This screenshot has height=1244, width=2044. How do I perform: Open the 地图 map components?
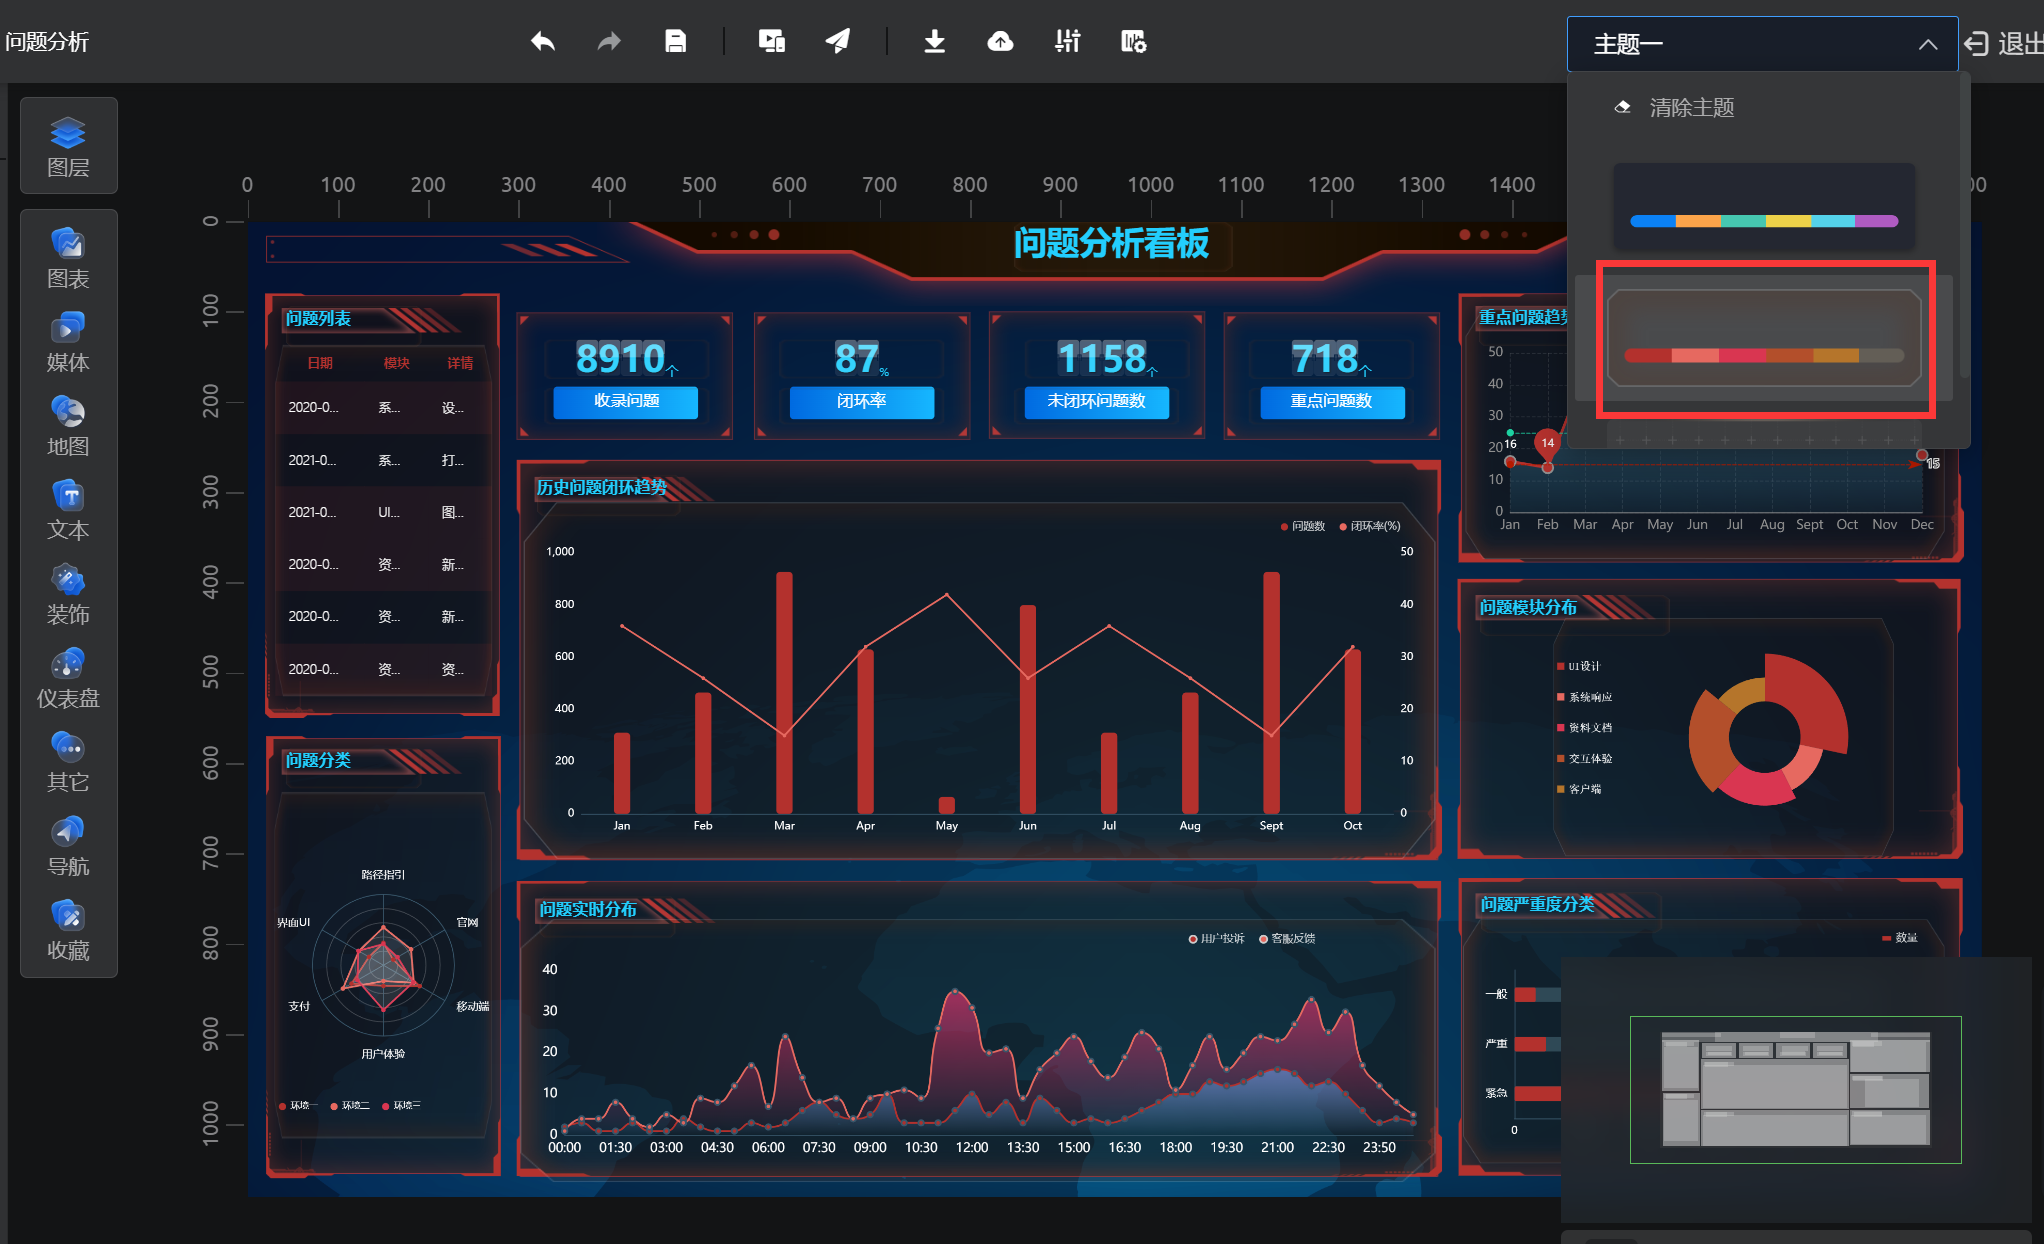point(68,426)
